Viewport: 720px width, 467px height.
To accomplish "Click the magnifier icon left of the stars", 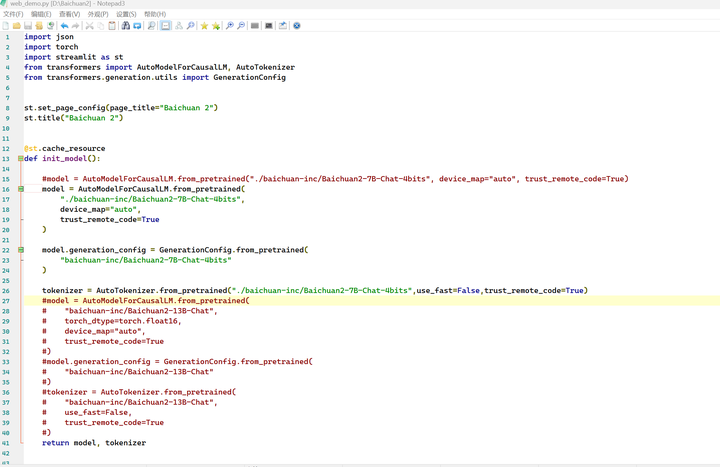I will point(190,26).
